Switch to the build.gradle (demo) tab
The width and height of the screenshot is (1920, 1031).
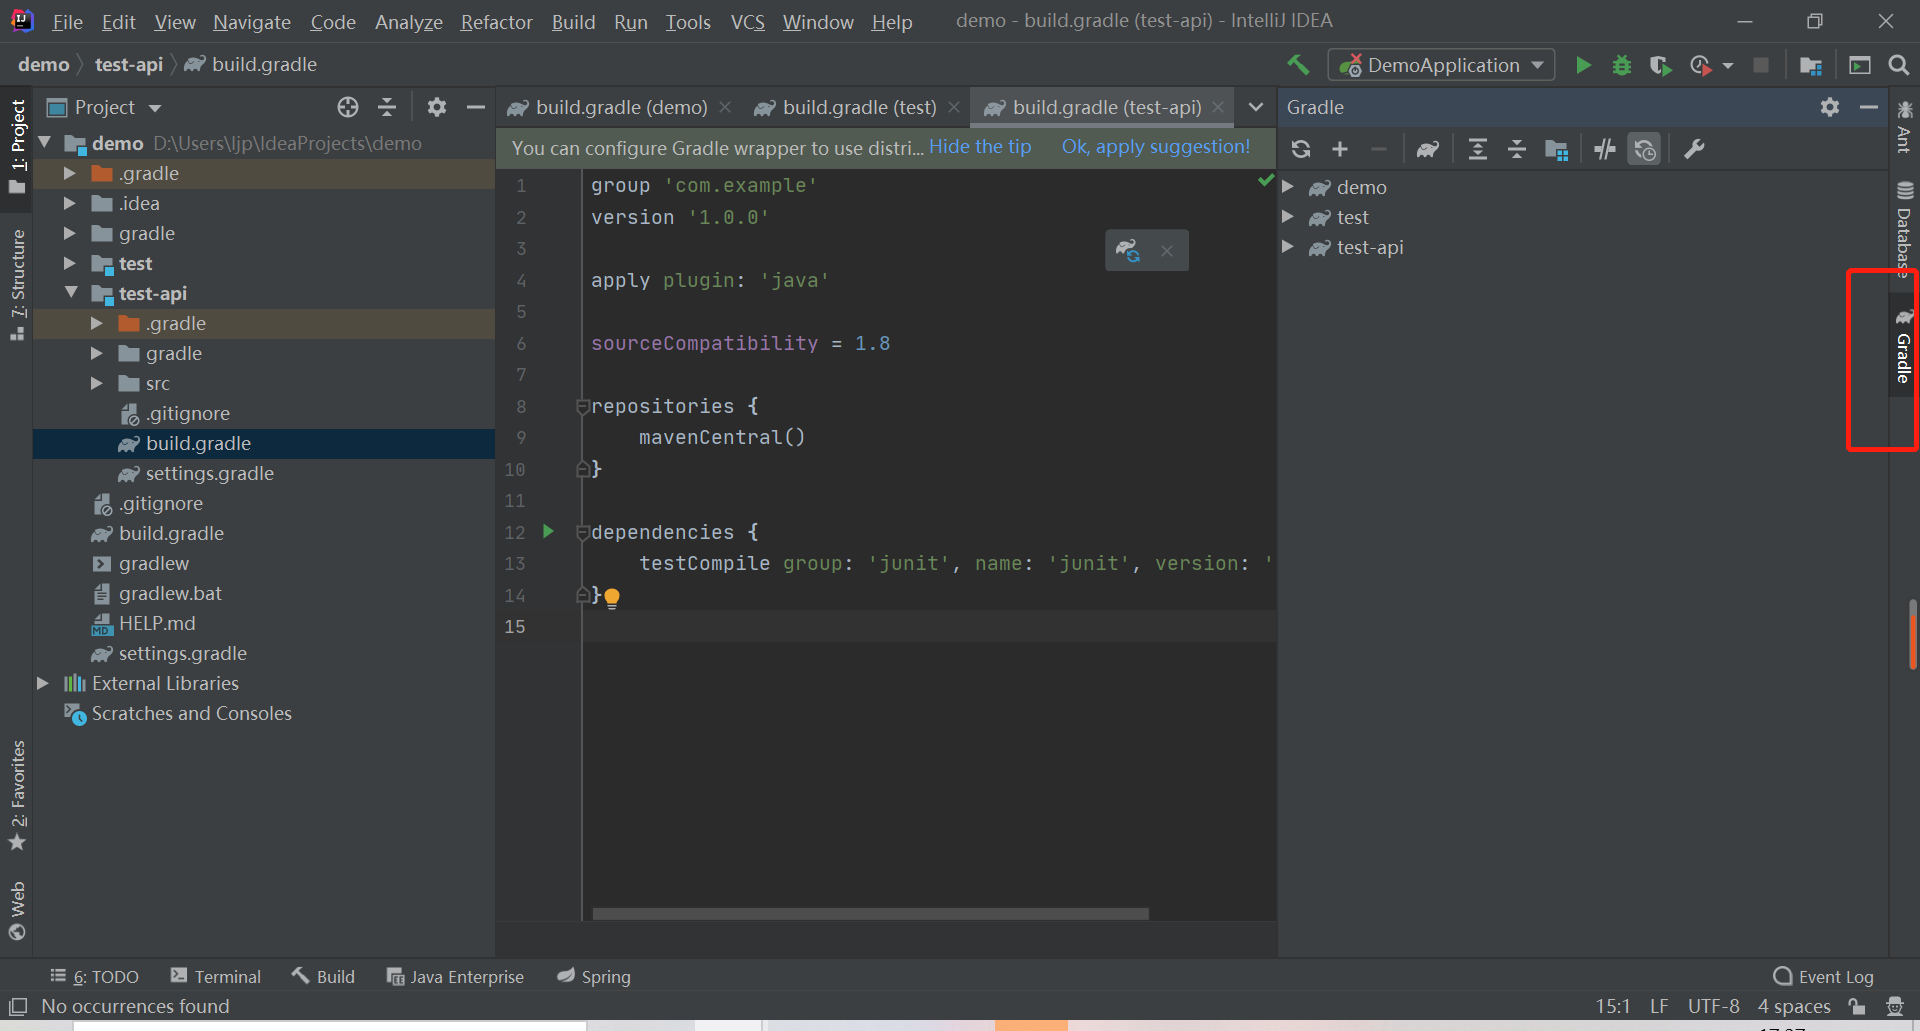(618, 107)
